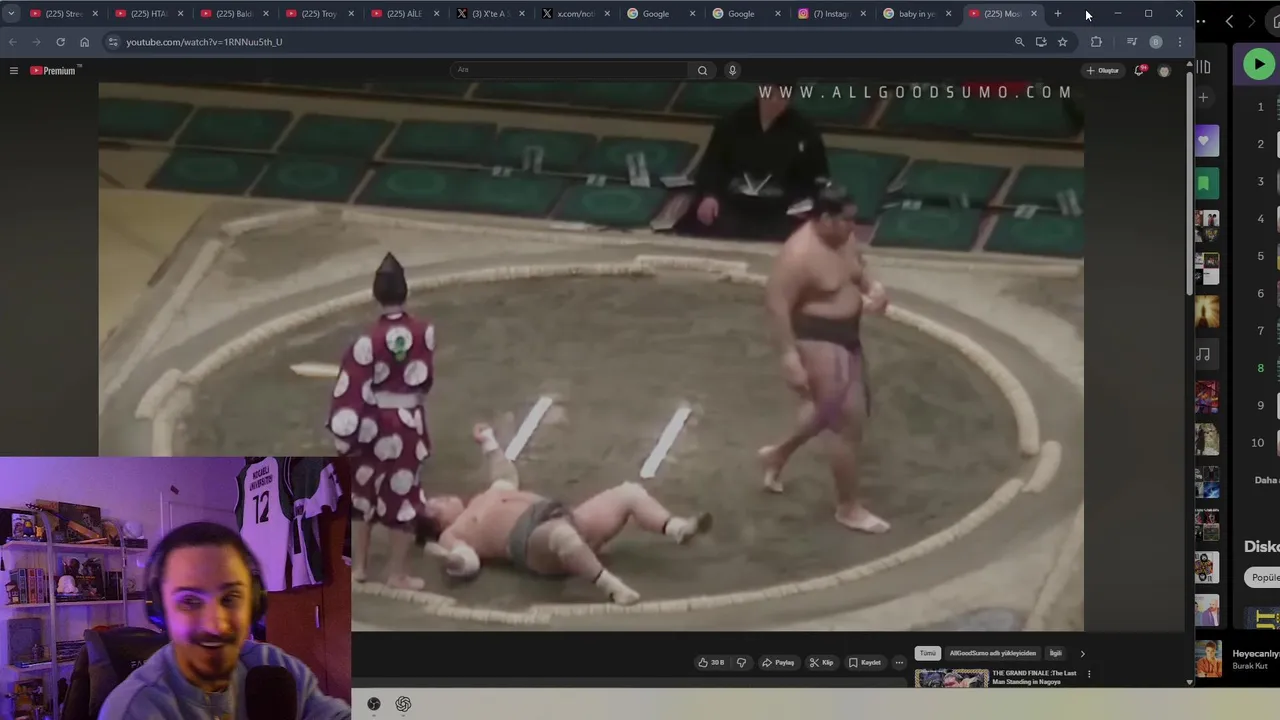Open THE GRAND FINALE video title link
The height and width of the screenshot is (720, 1280).
coord(1034,677)
